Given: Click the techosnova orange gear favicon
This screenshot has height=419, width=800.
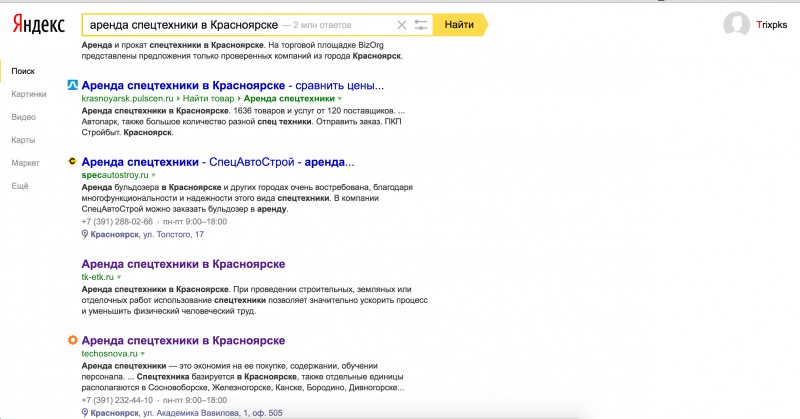Looking at the screenshot, I should tap(72, 340).
